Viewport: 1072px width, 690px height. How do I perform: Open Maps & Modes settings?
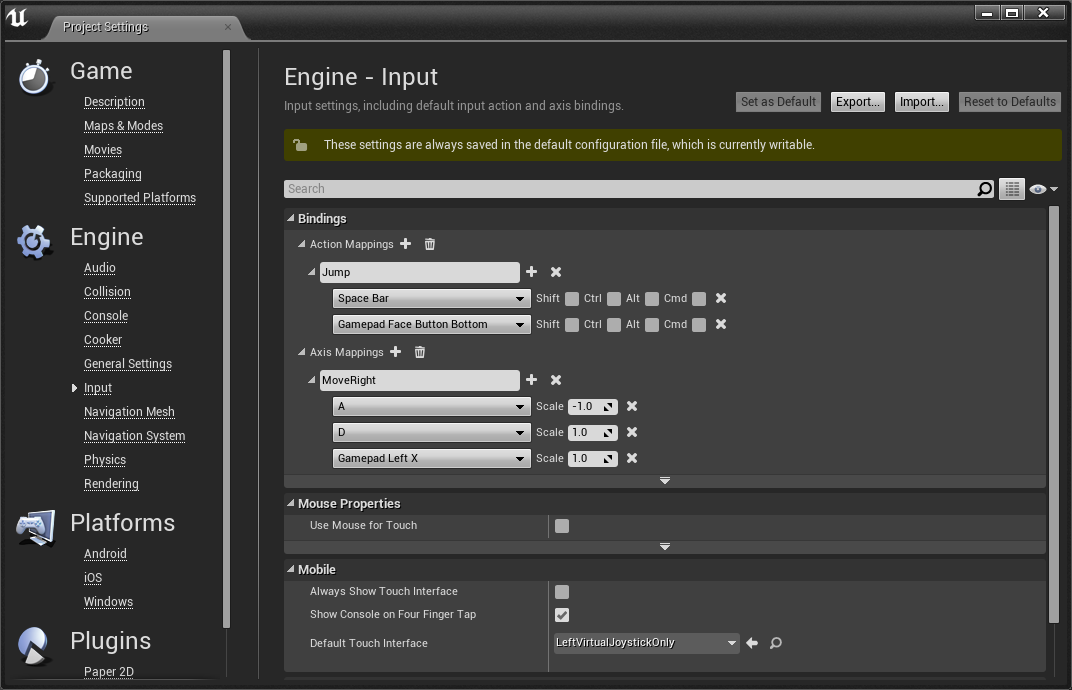coord(123,126)
